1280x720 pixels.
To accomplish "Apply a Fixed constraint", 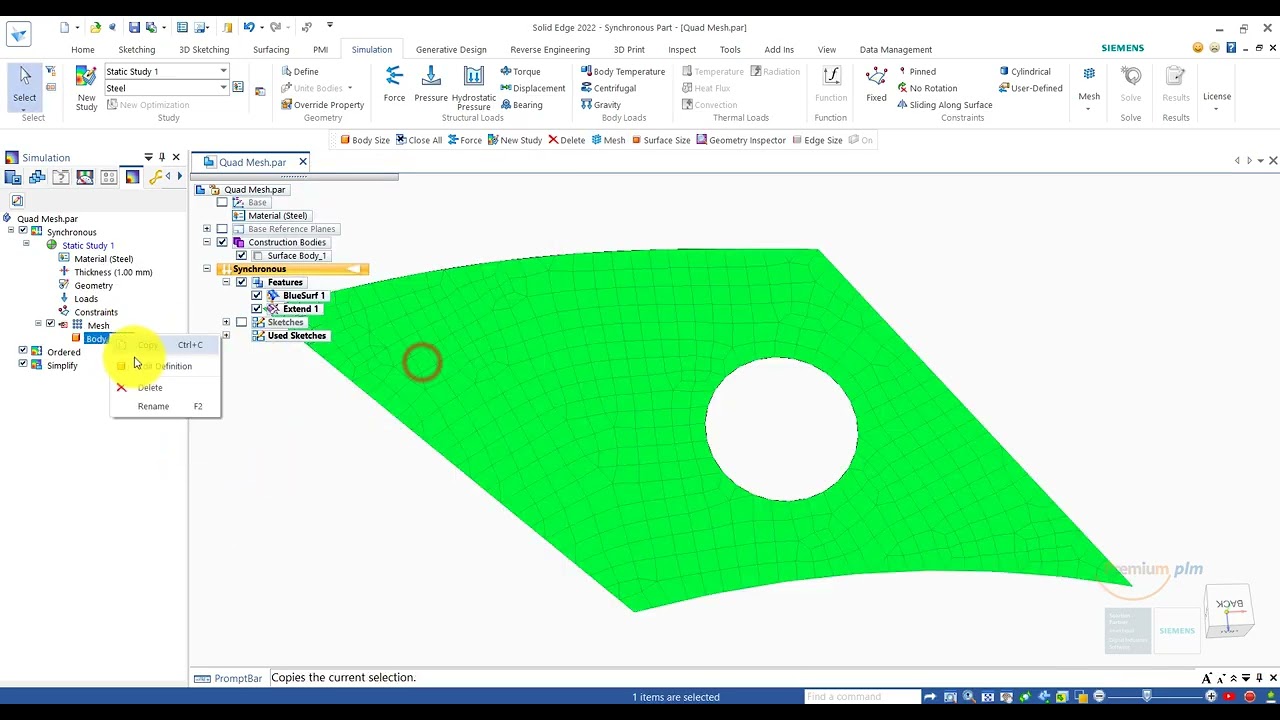I will pyautogui.click(x=876, y=84).
